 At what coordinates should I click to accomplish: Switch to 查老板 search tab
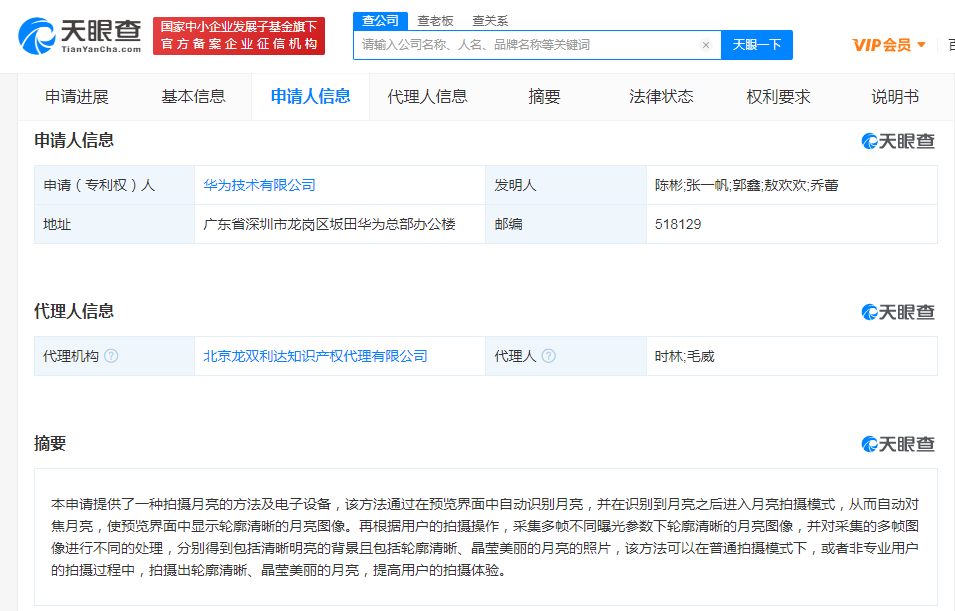pyautogui.click(x=435, y=20)
